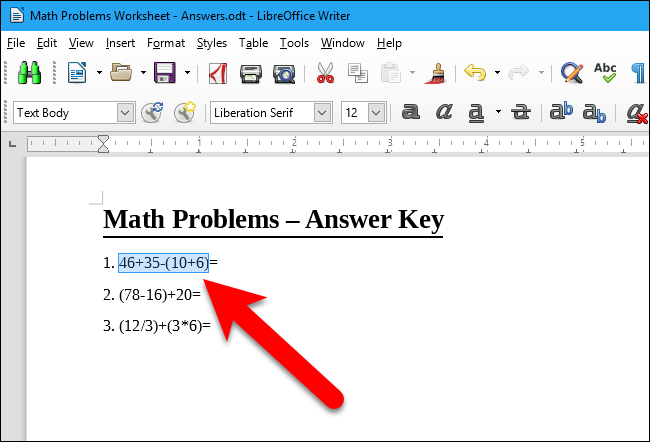Image resolution: width=650 pixels, height=442 pixels.
Task: Clear direct formatting icon
Action: point(637,113)
